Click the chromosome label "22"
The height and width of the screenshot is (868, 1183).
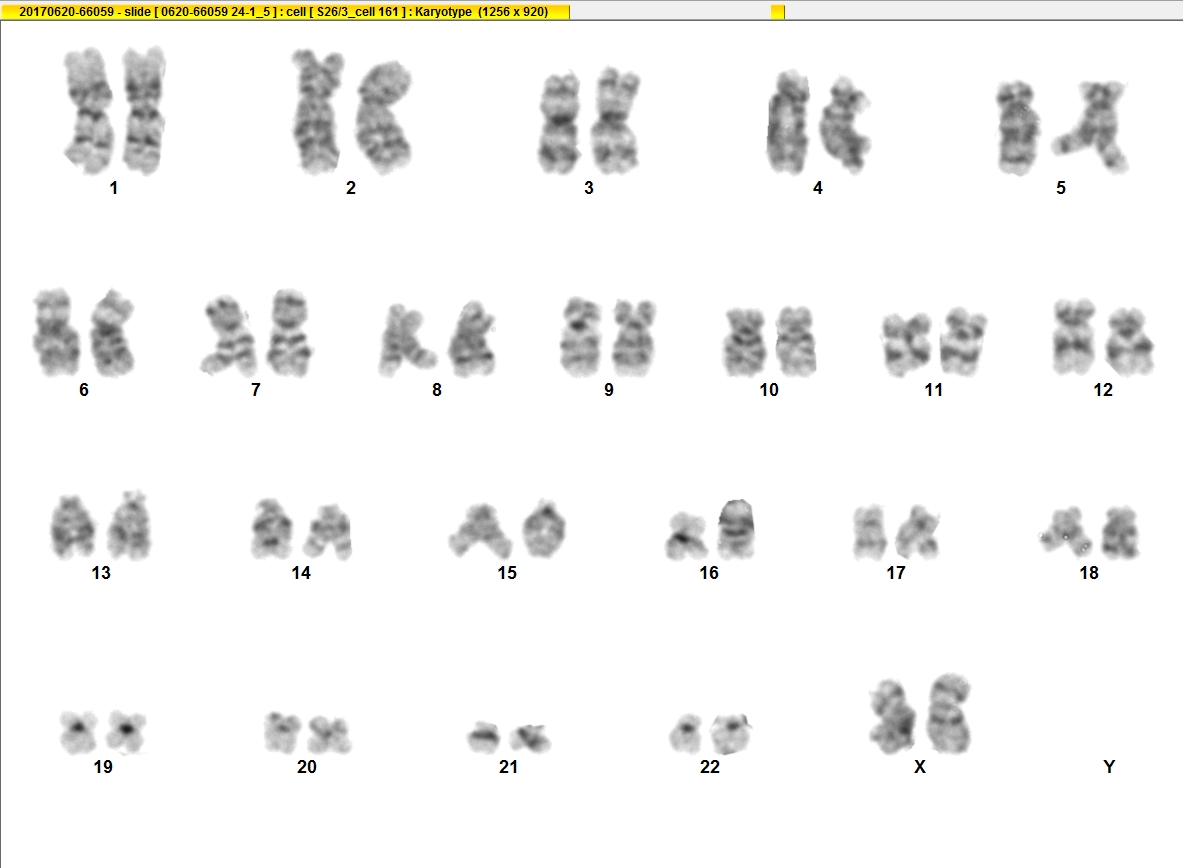tap(710, 768)
